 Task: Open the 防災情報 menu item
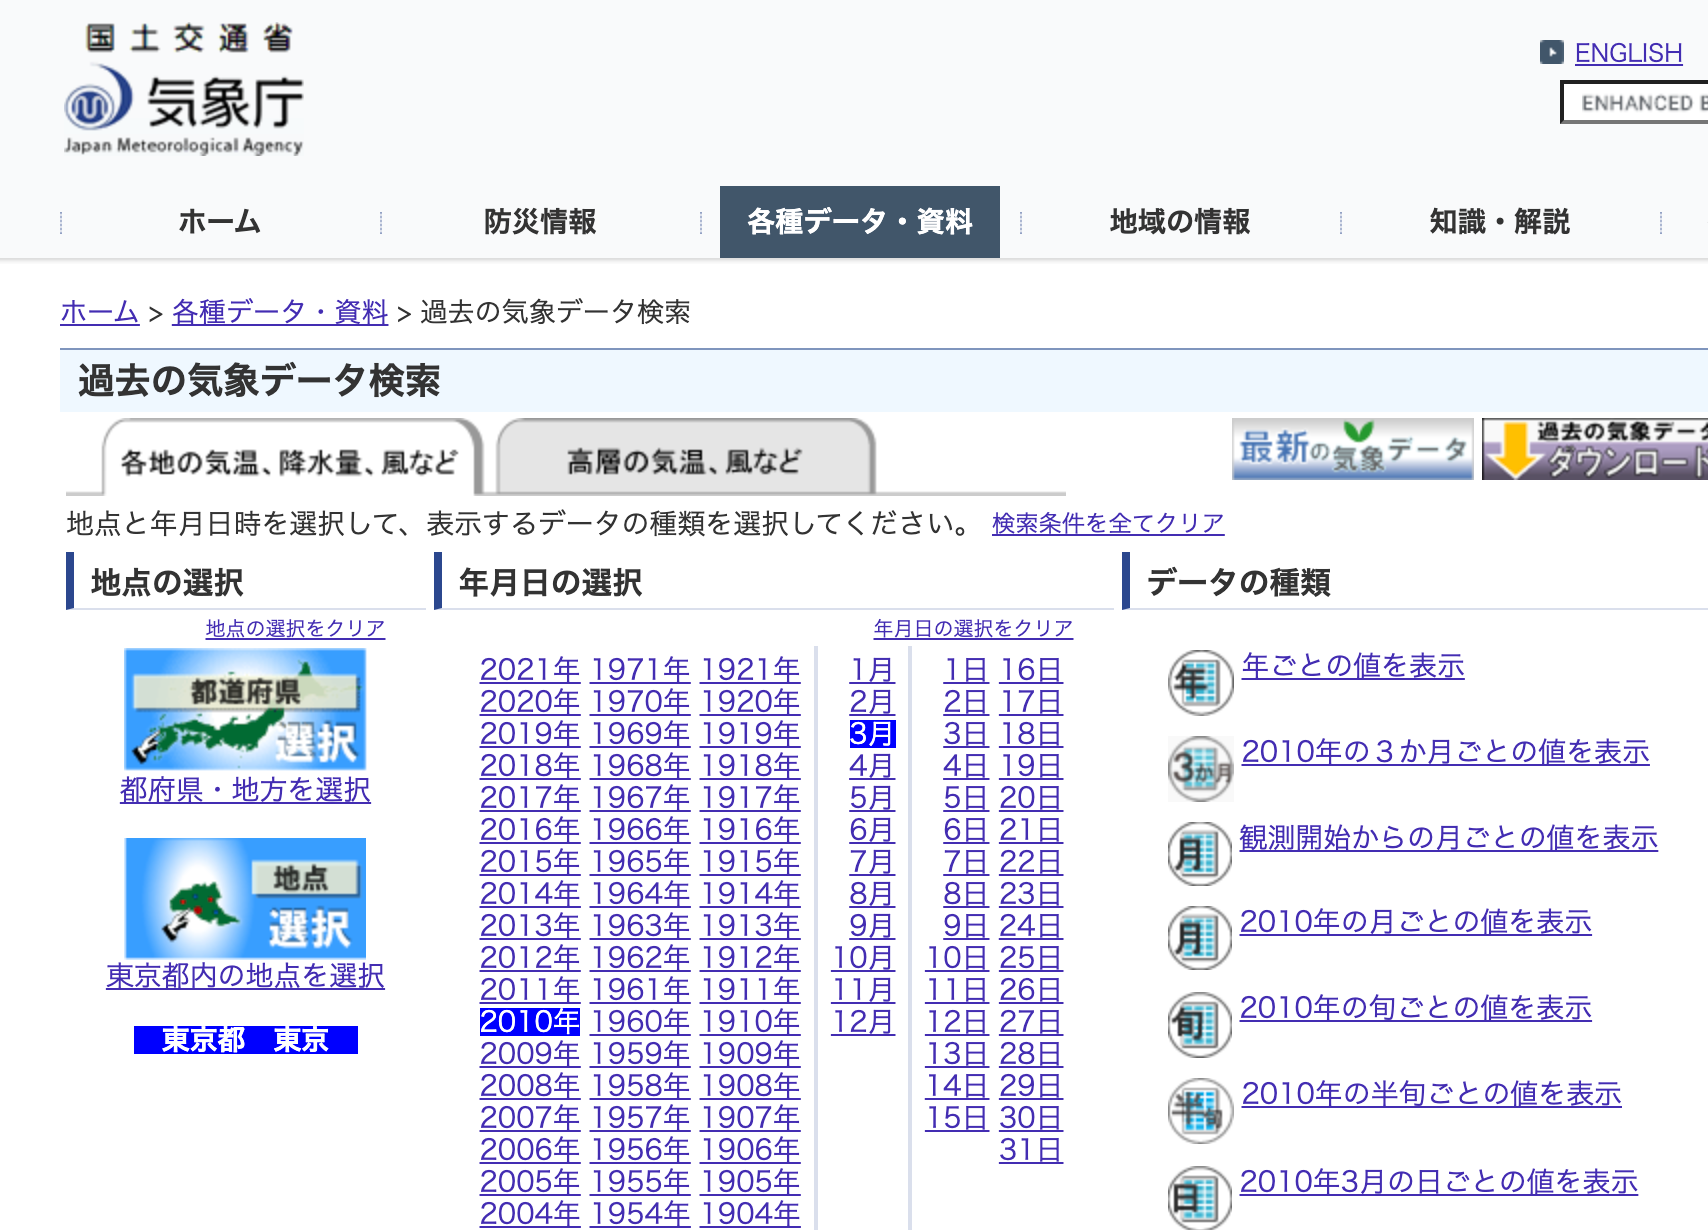pyautogui.click(x=540, y=222)
